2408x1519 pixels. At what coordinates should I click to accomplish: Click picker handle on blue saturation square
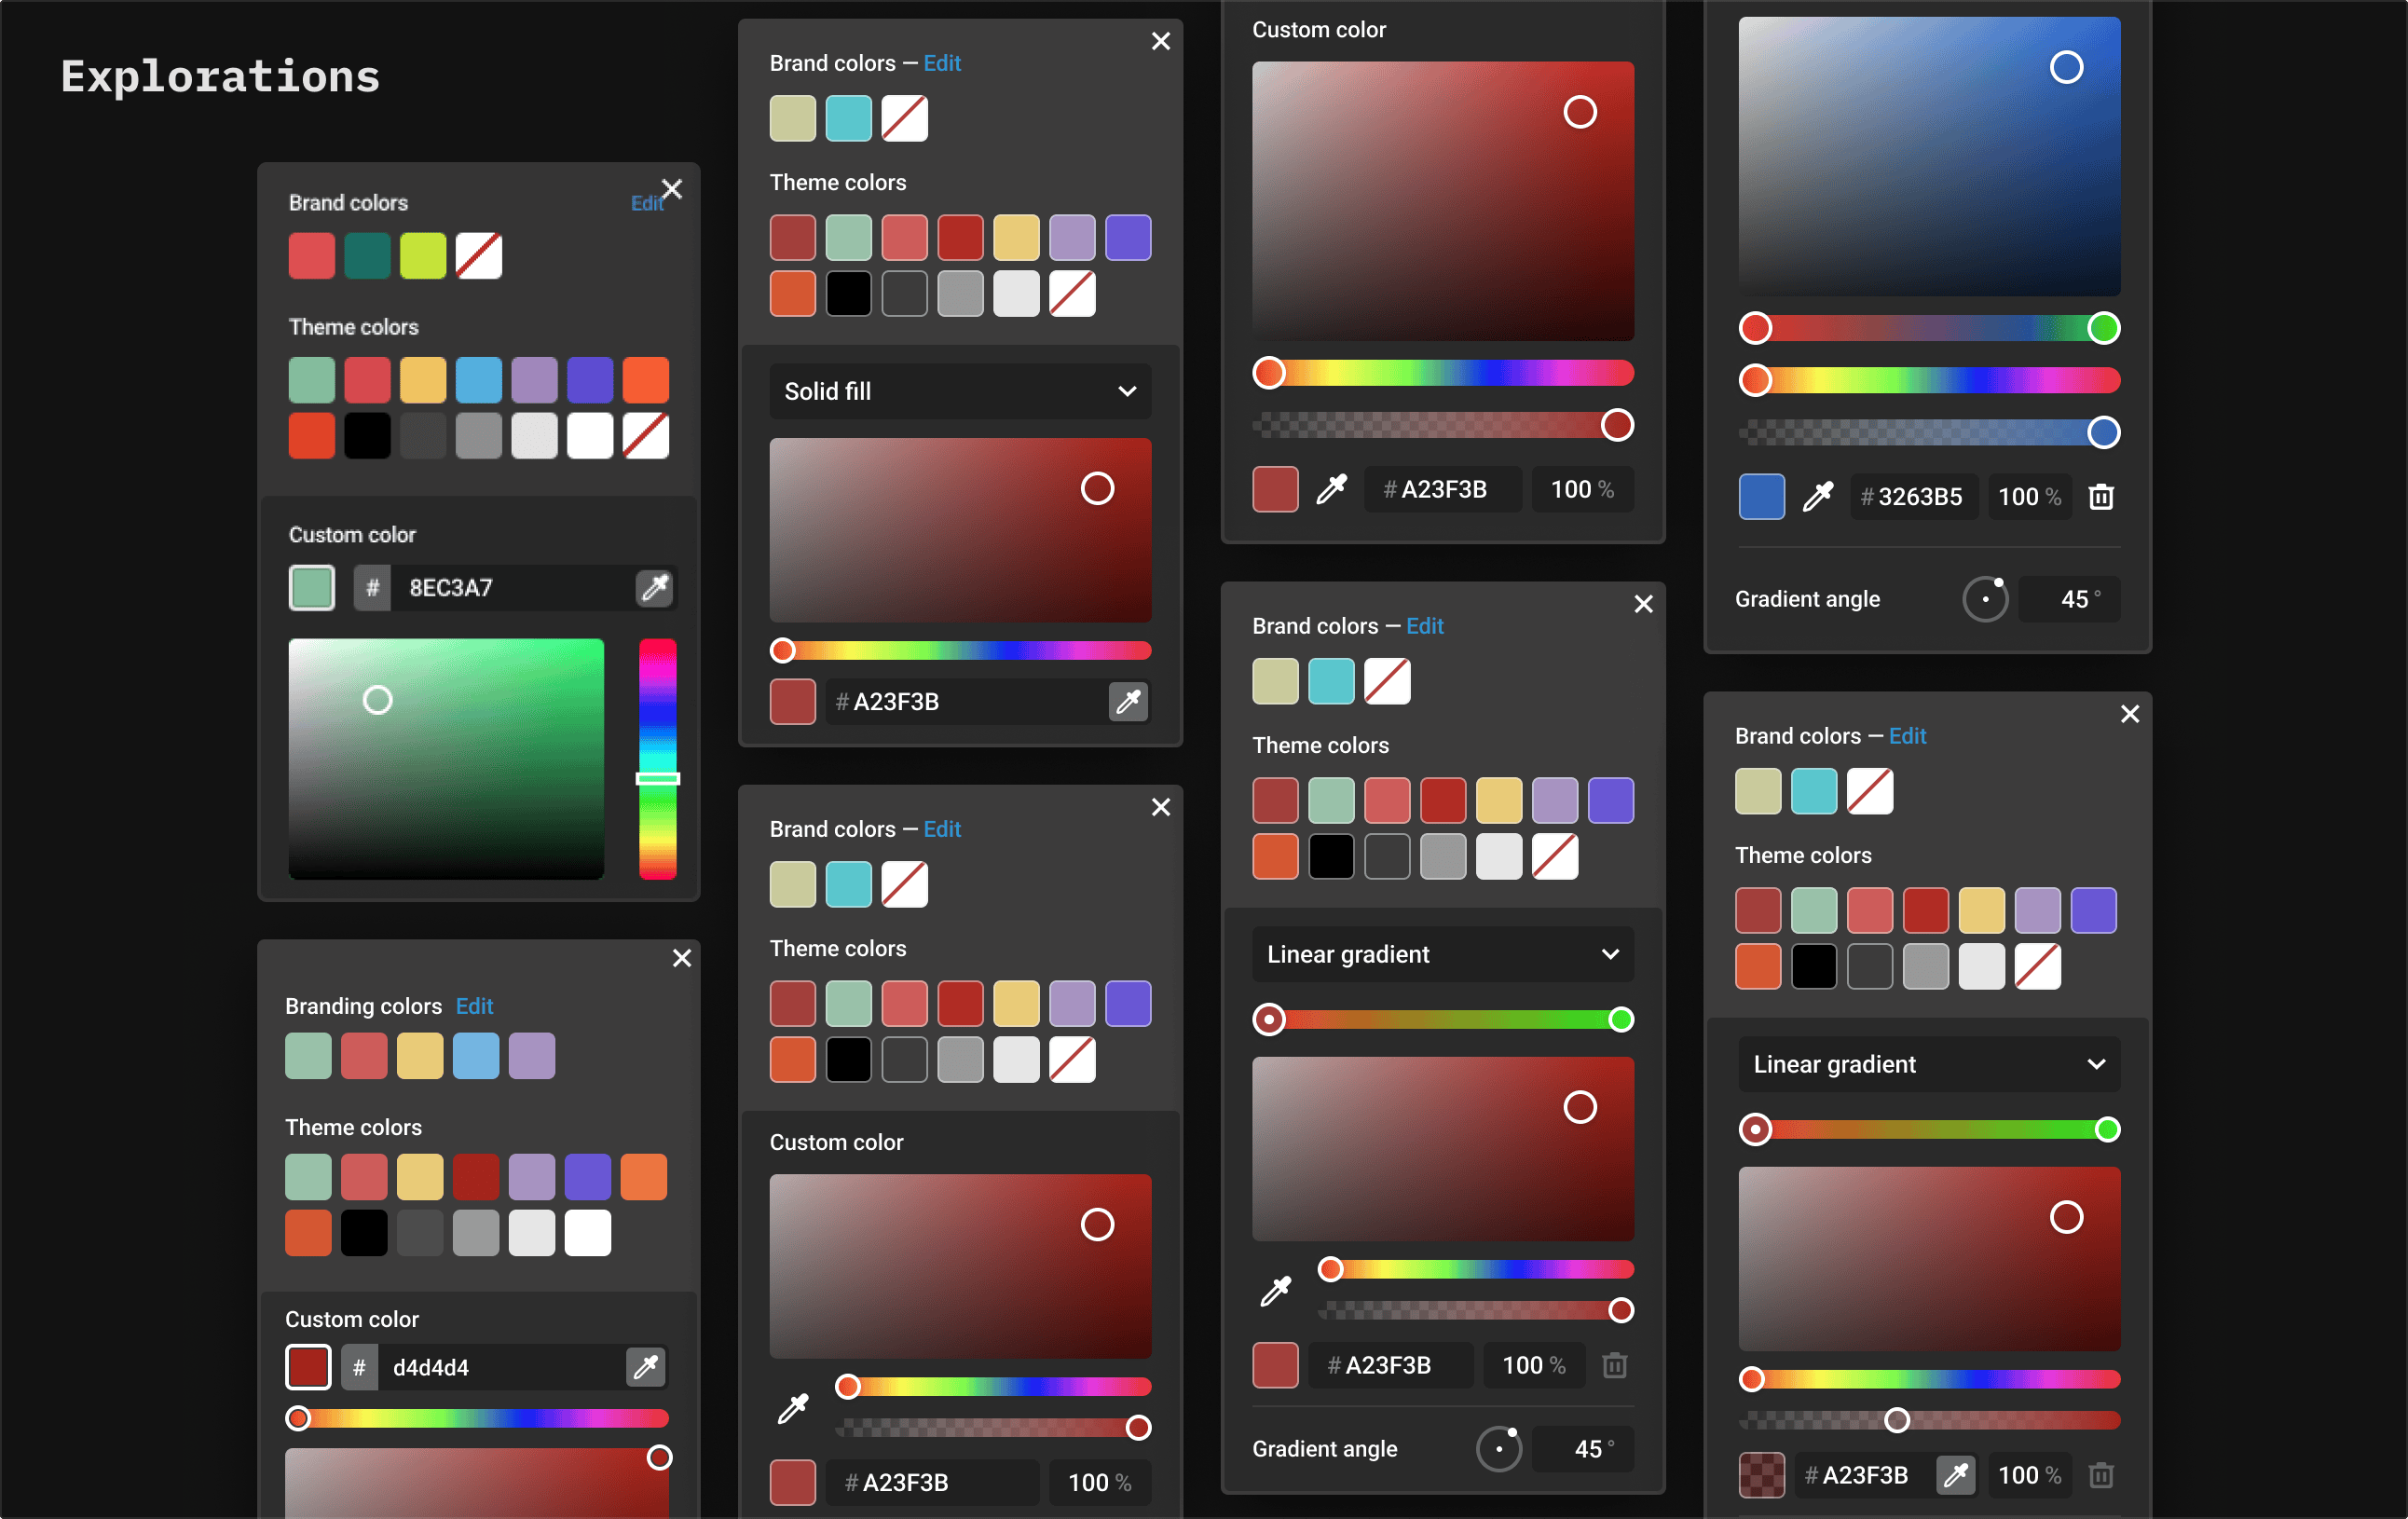pyautogui.click(x=2066, y=67)
